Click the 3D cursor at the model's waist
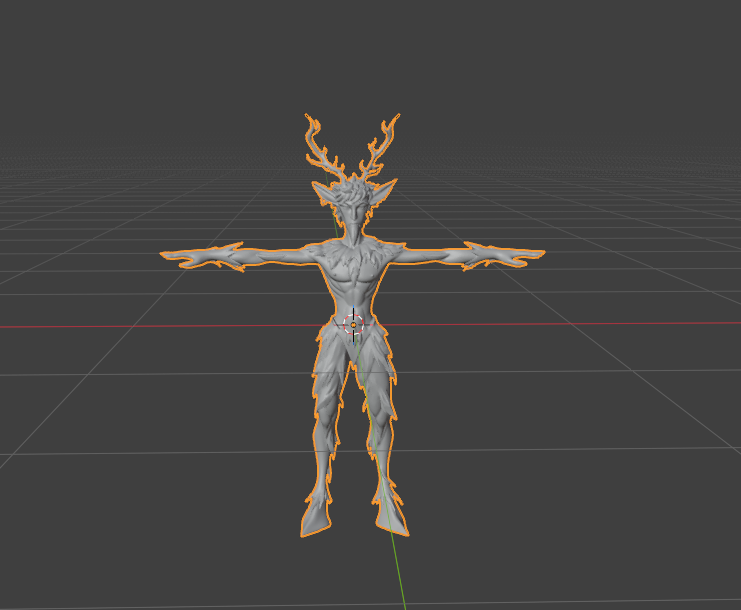 [353, 325]
